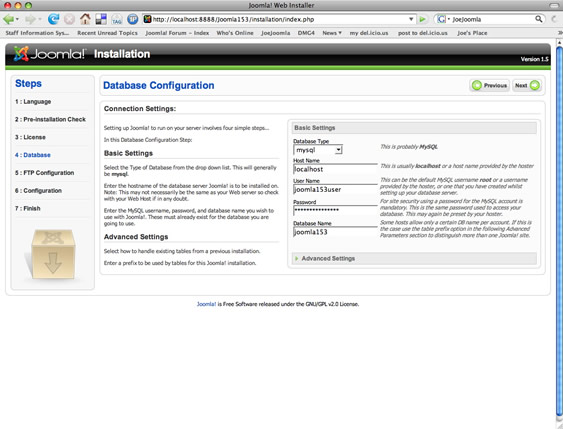Select step 6 : Configuration
The width and height of the screenshot is (563, 429).
38,191
